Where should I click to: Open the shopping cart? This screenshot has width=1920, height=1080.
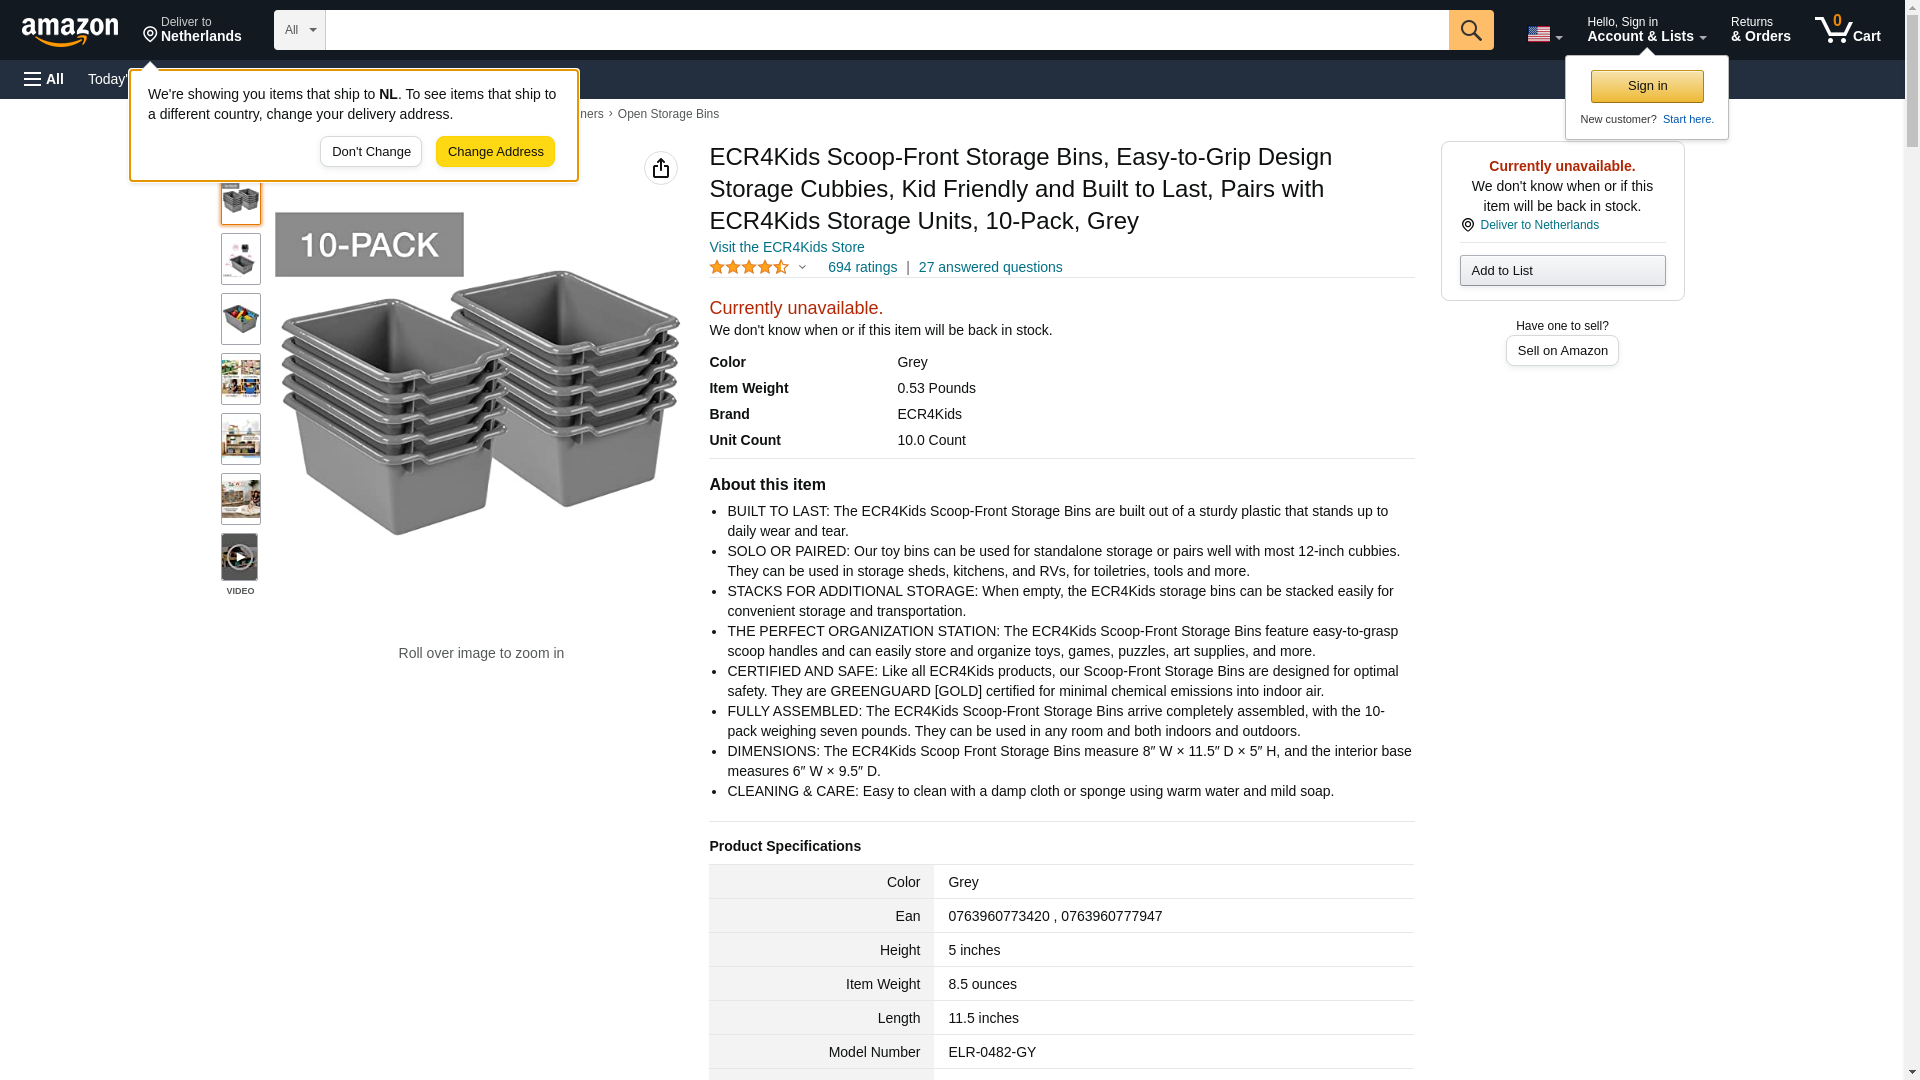coord(1847,30)
